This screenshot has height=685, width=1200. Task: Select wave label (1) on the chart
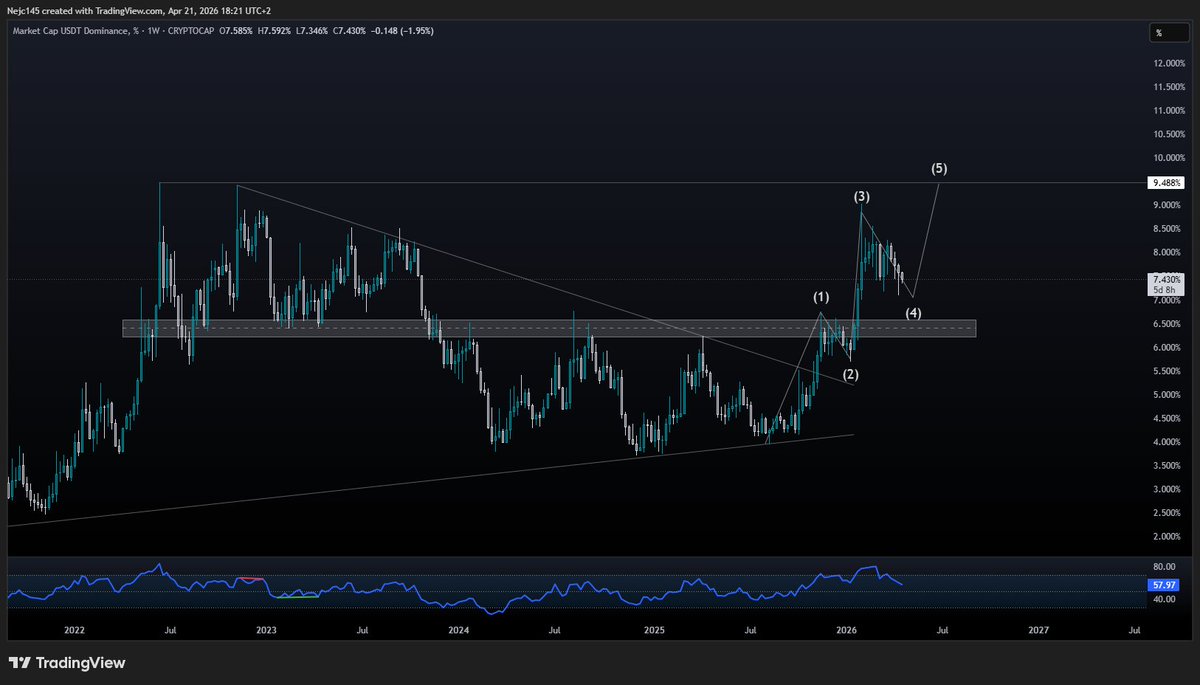click(821, 298)
